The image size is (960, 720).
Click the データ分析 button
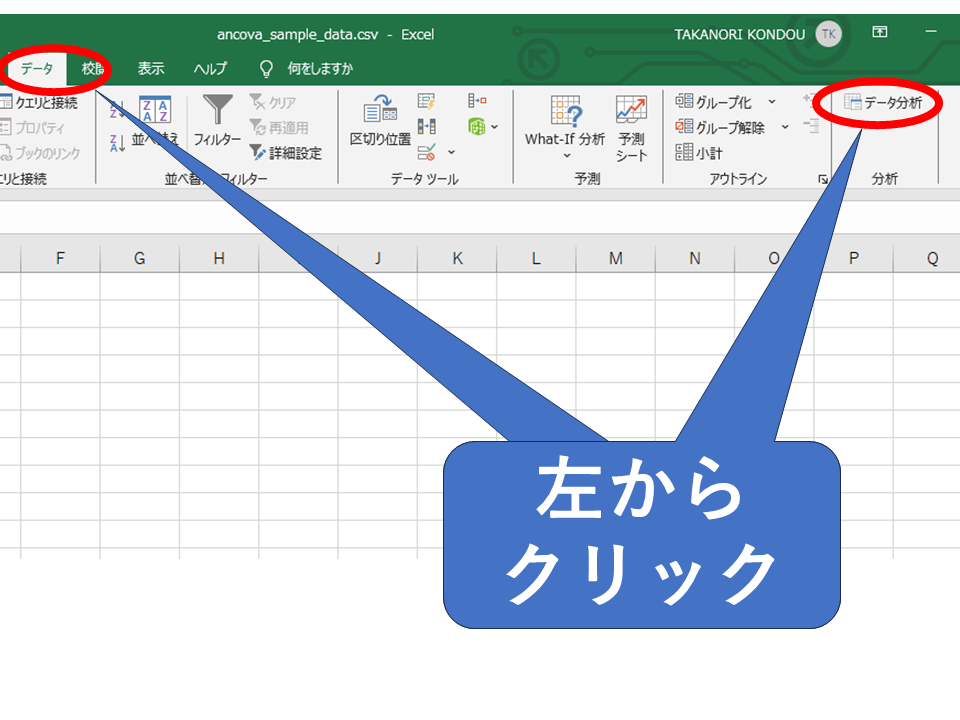pos(881,102)
